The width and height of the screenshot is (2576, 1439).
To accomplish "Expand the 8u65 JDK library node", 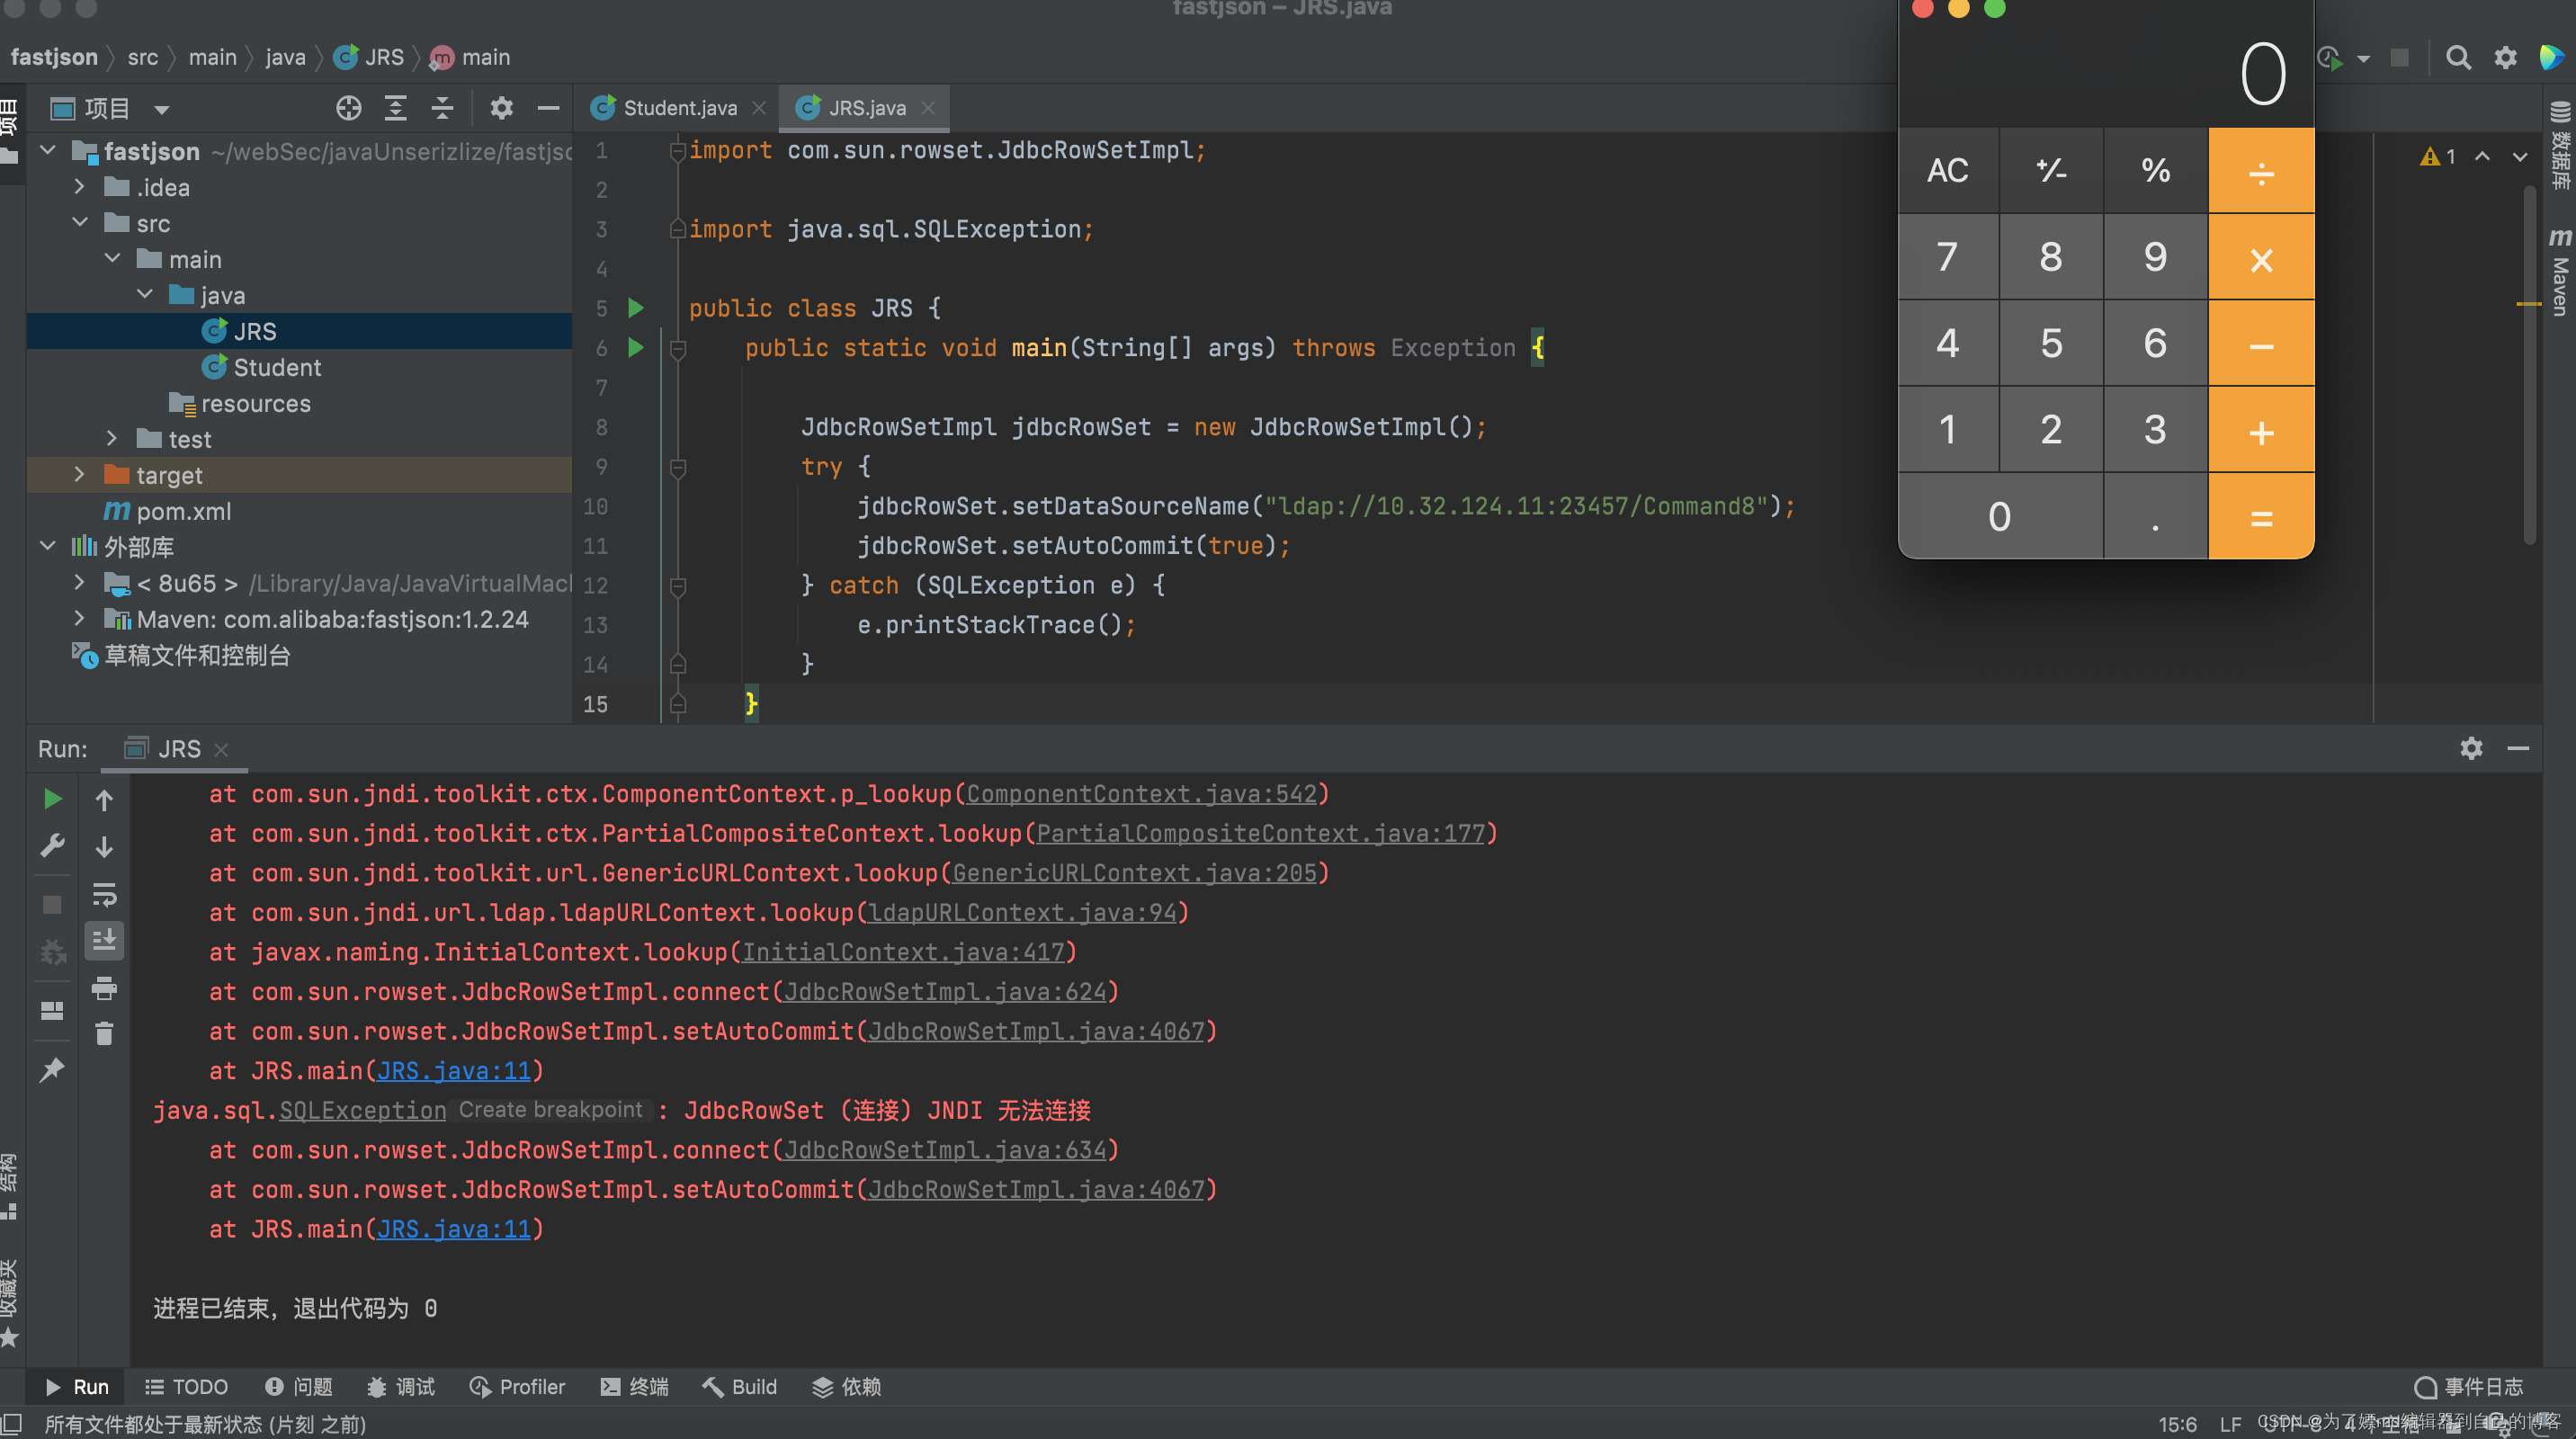I will pos(80,583).
